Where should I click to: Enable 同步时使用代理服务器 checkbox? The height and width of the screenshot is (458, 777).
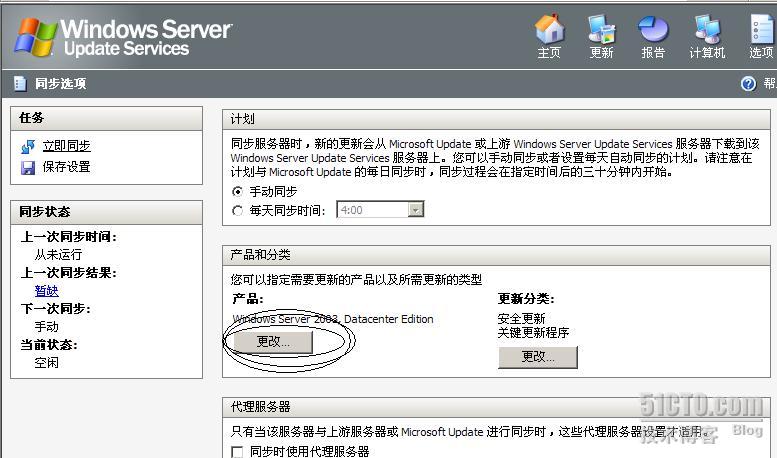click(237, 452)
